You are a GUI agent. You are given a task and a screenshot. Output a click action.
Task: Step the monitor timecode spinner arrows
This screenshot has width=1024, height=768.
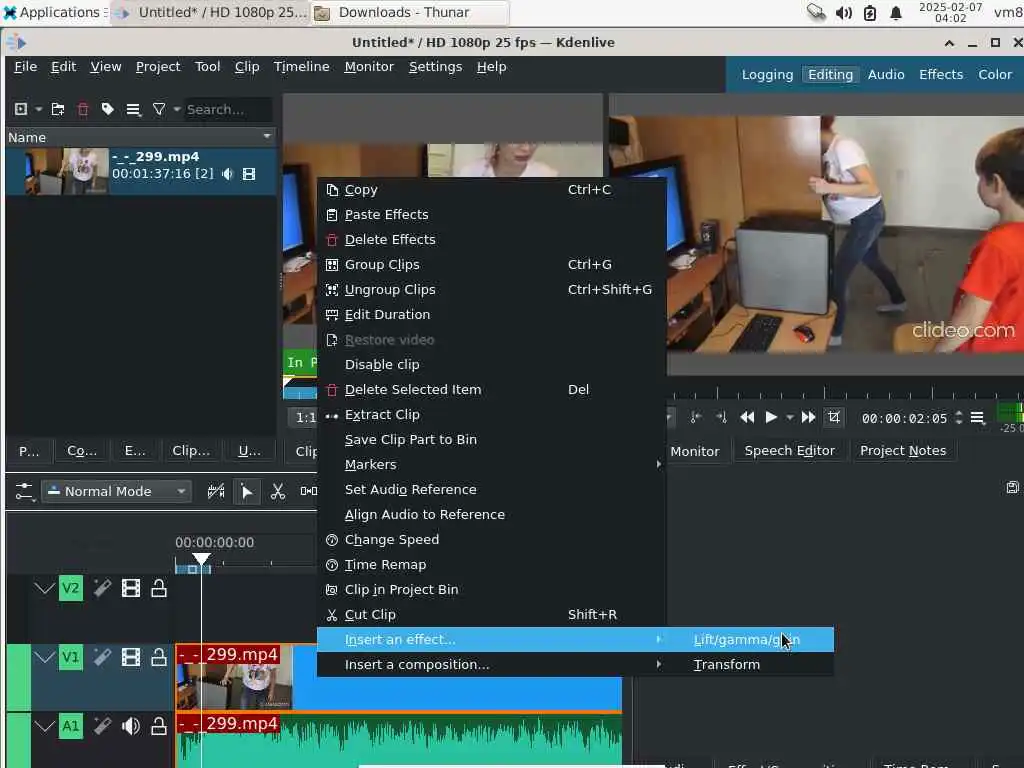pos(959,417)
